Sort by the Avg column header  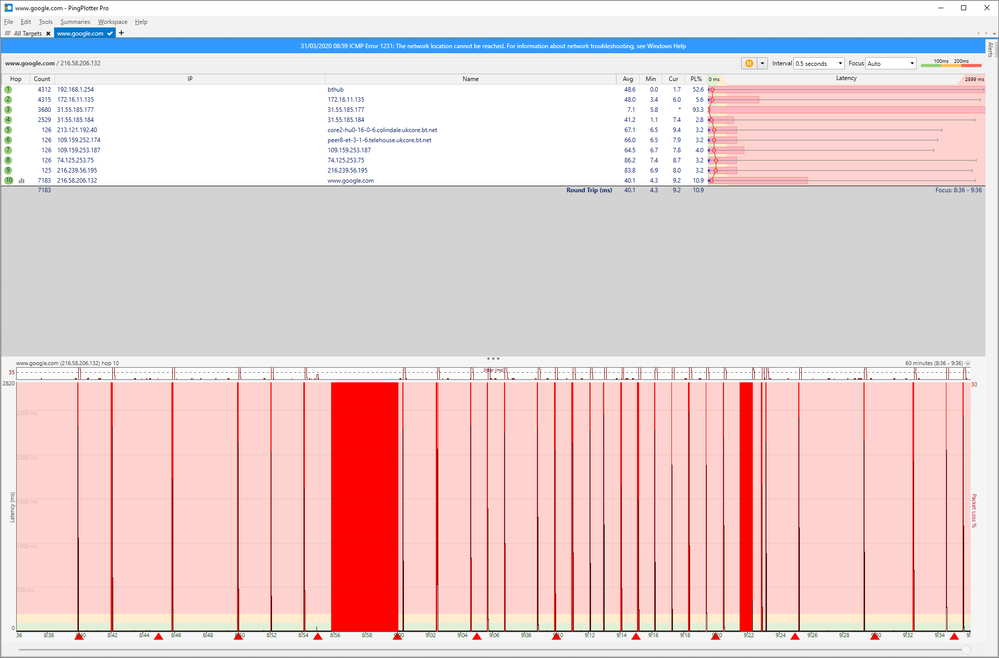click(x=628, y=78)
